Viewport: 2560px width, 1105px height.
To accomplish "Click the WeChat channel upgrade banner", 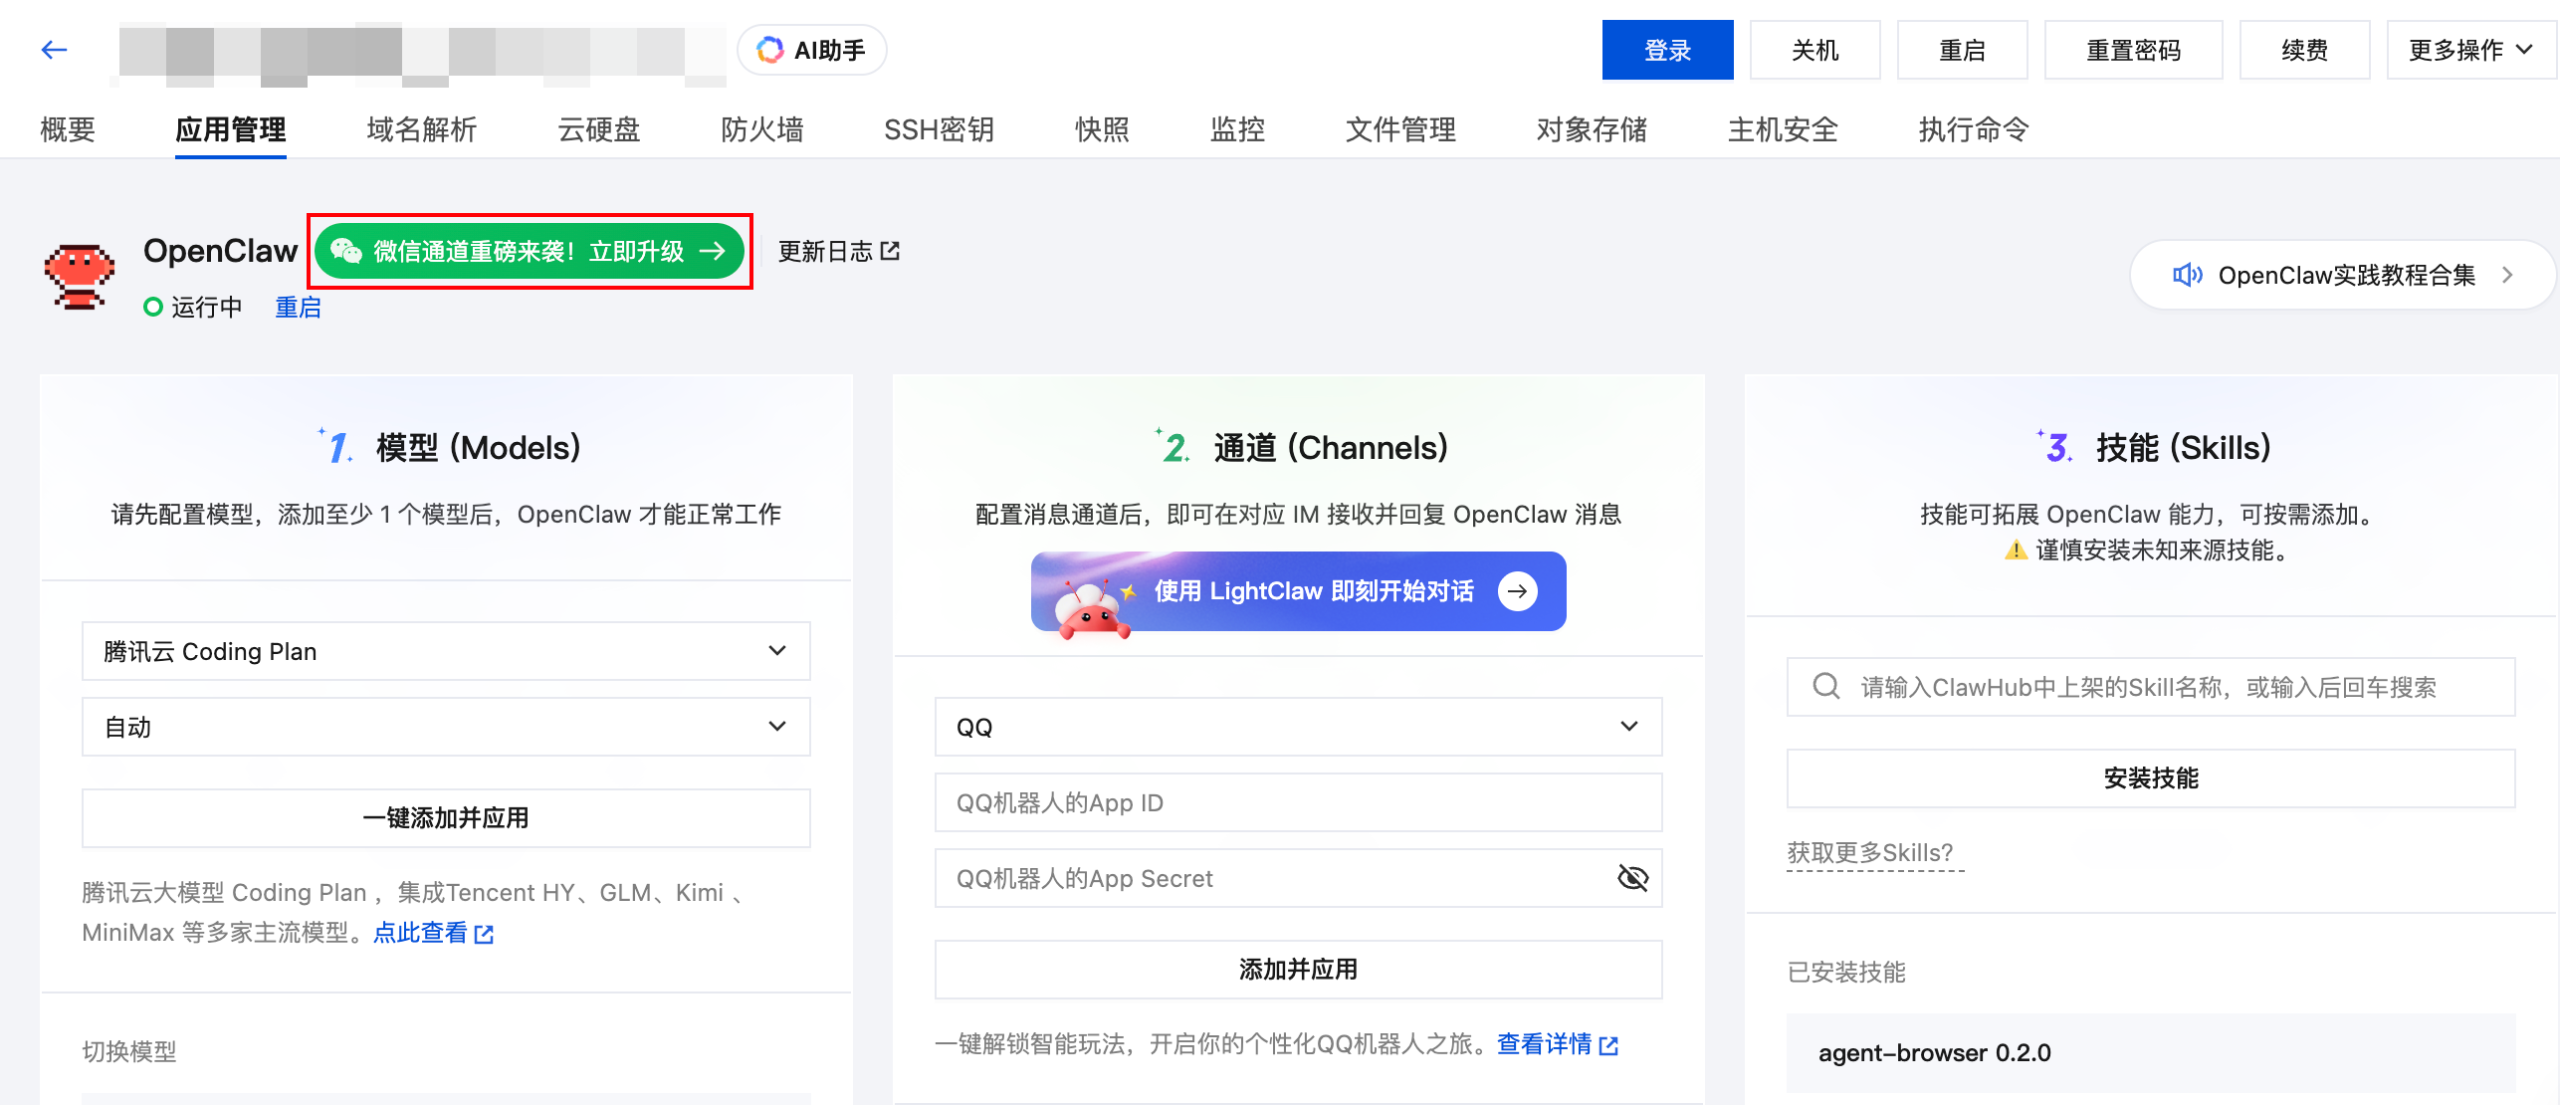I will (529, 251).
